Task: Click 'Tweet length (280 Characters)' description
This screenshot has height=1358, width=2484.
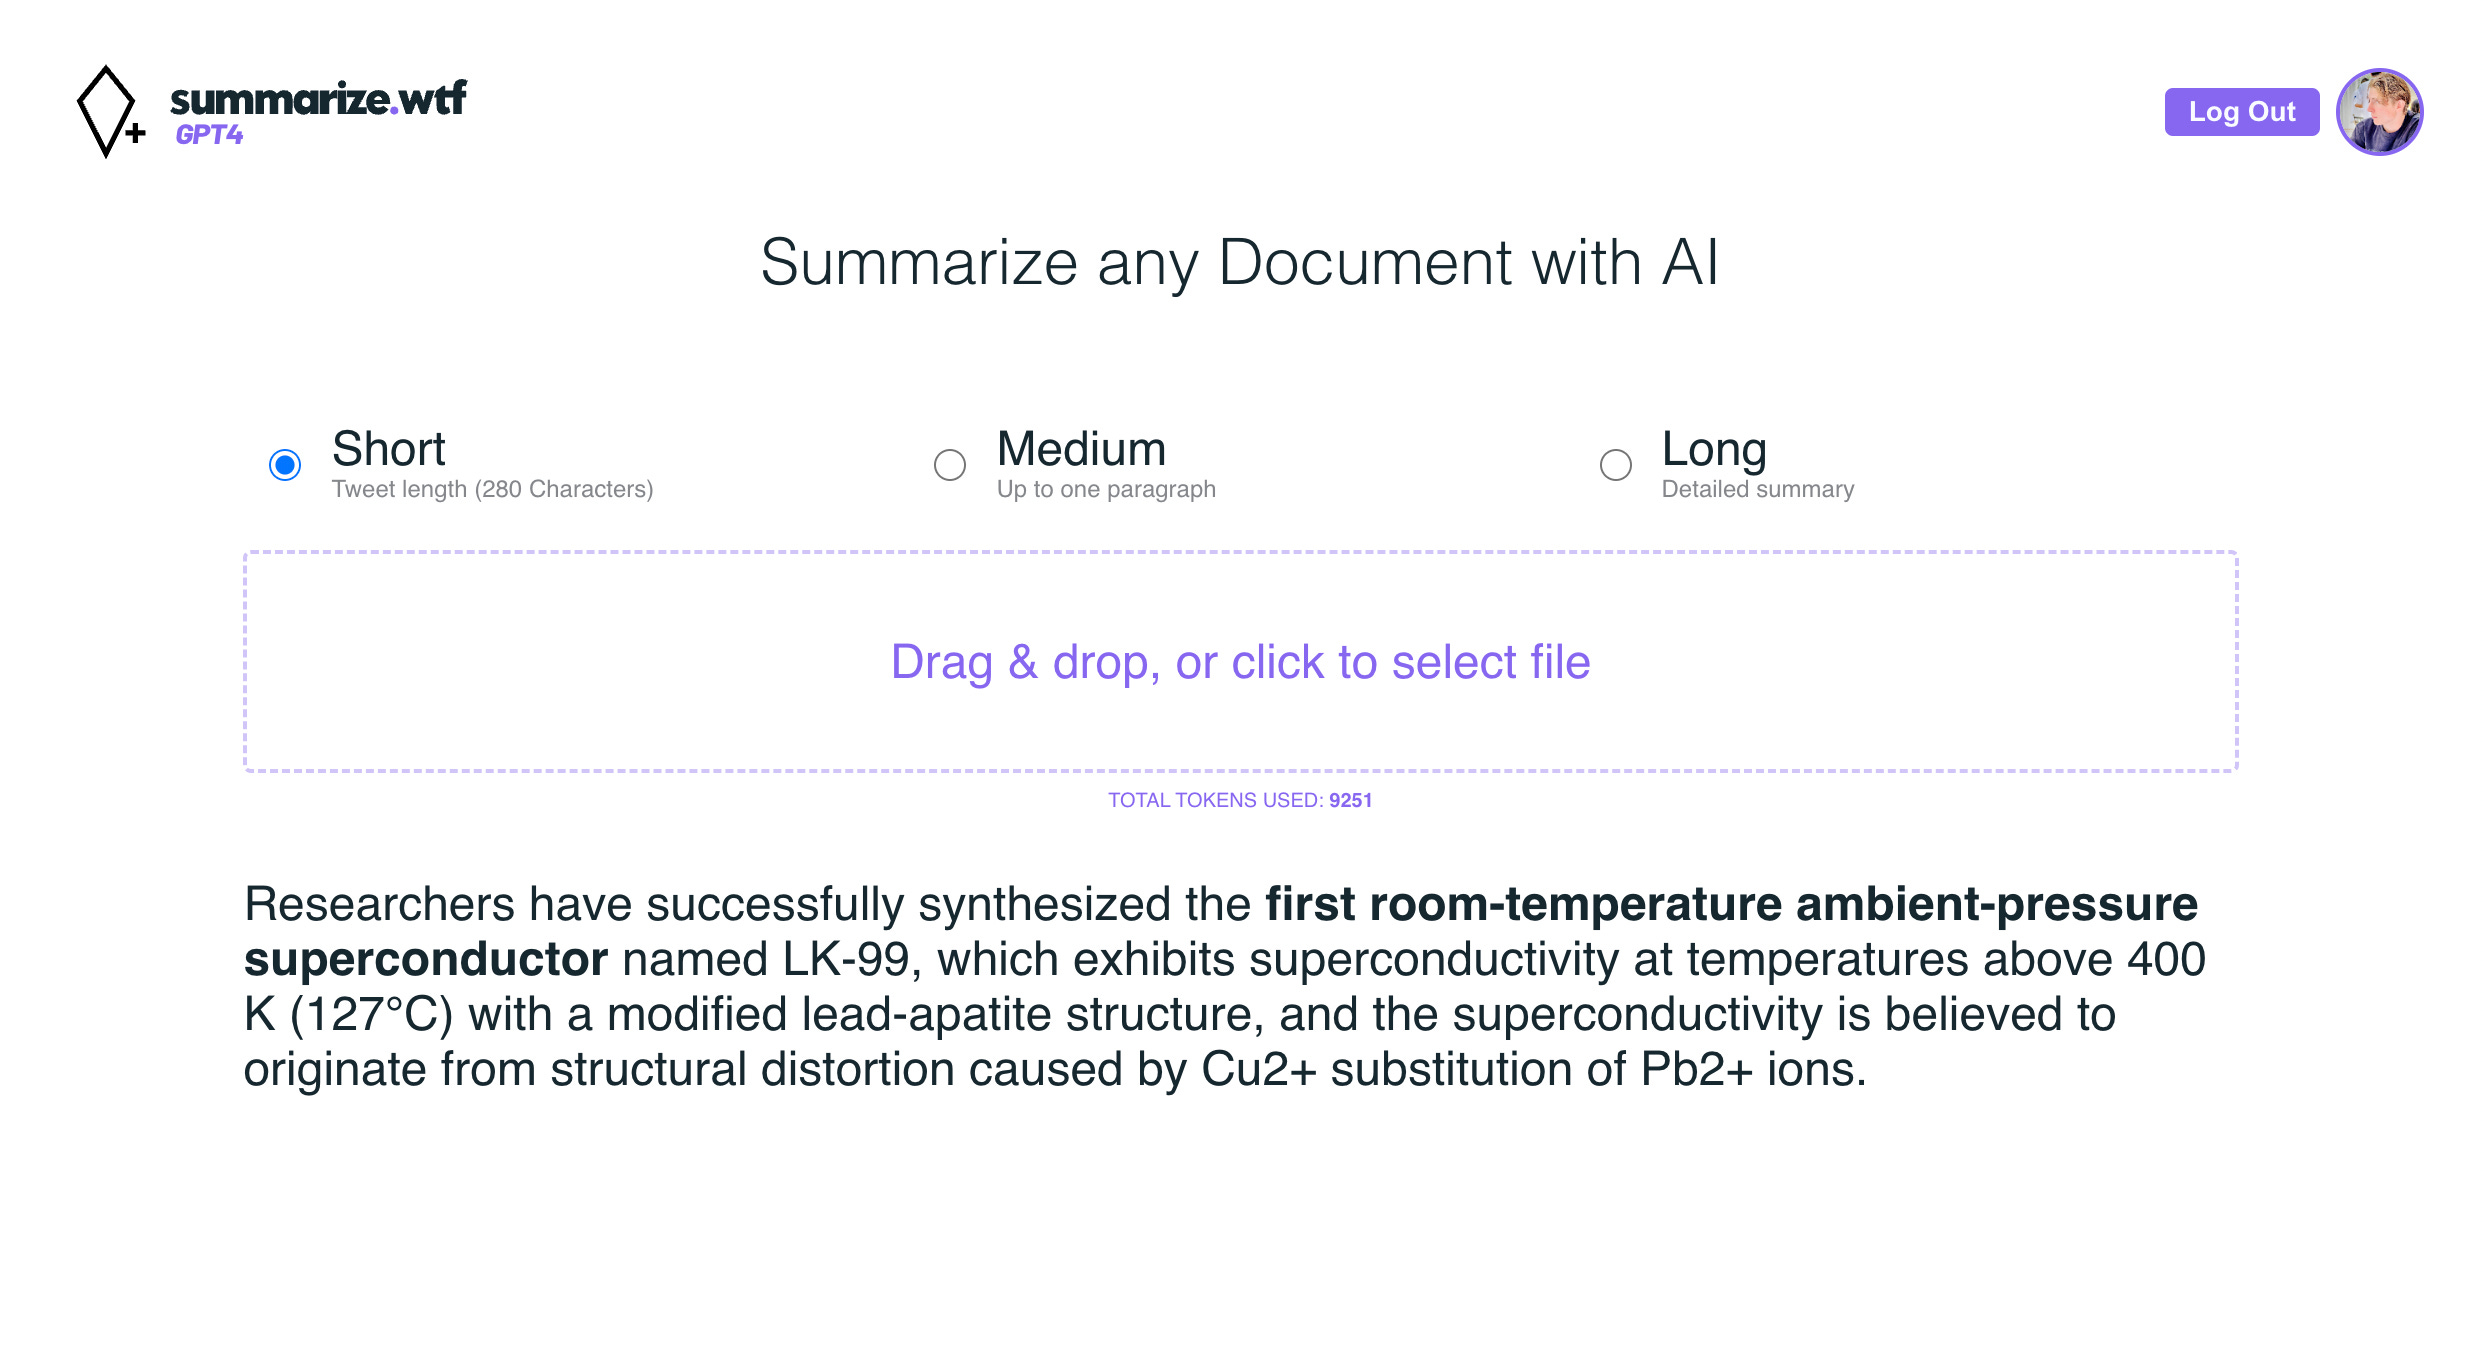Action: coord(492,489)
